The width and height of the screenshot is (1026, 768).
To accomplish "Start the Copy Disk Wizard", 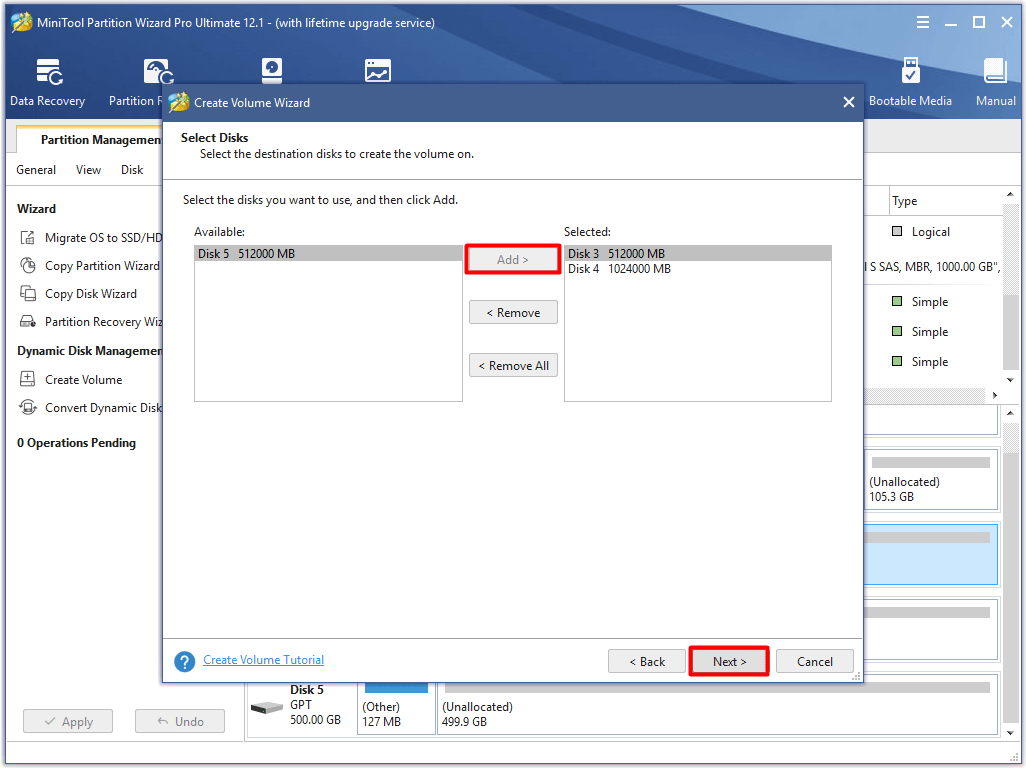I will tap(91, 294).
